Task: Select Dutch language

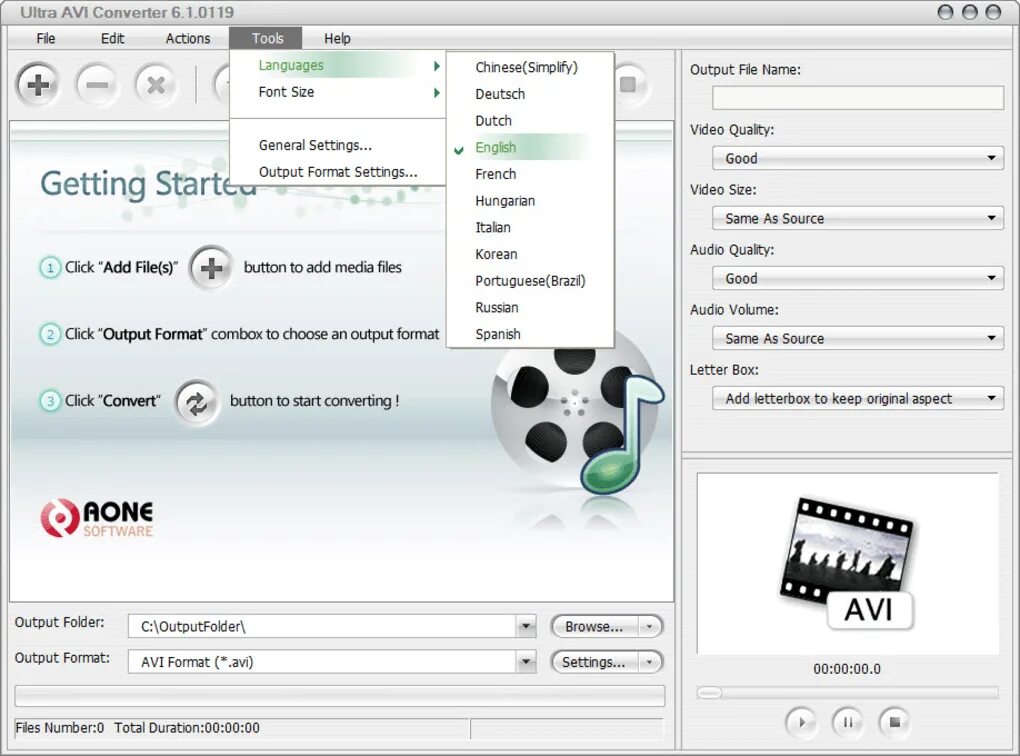Action: click(x=530, y=120)
